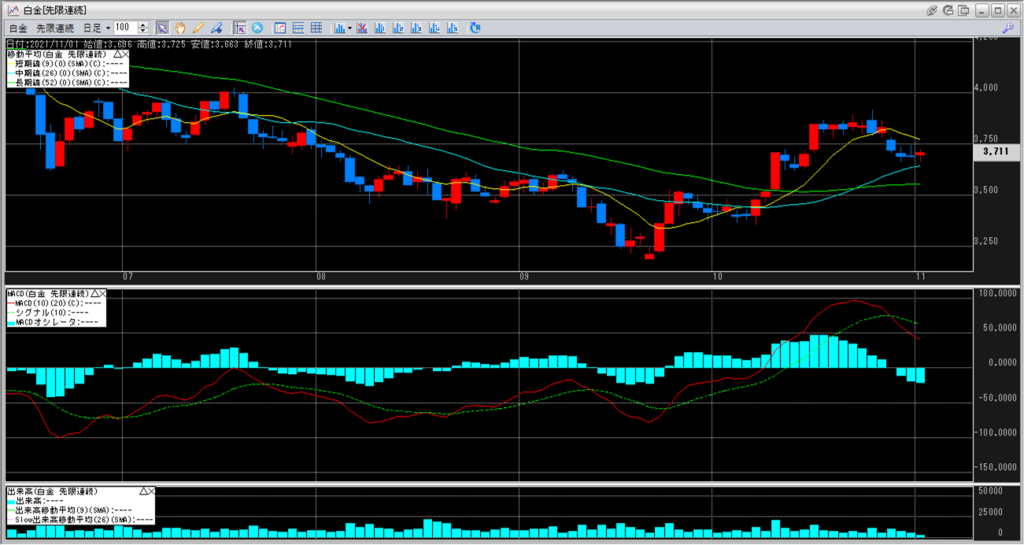Close the MACD indicator legend

click(x=102, y=294)
